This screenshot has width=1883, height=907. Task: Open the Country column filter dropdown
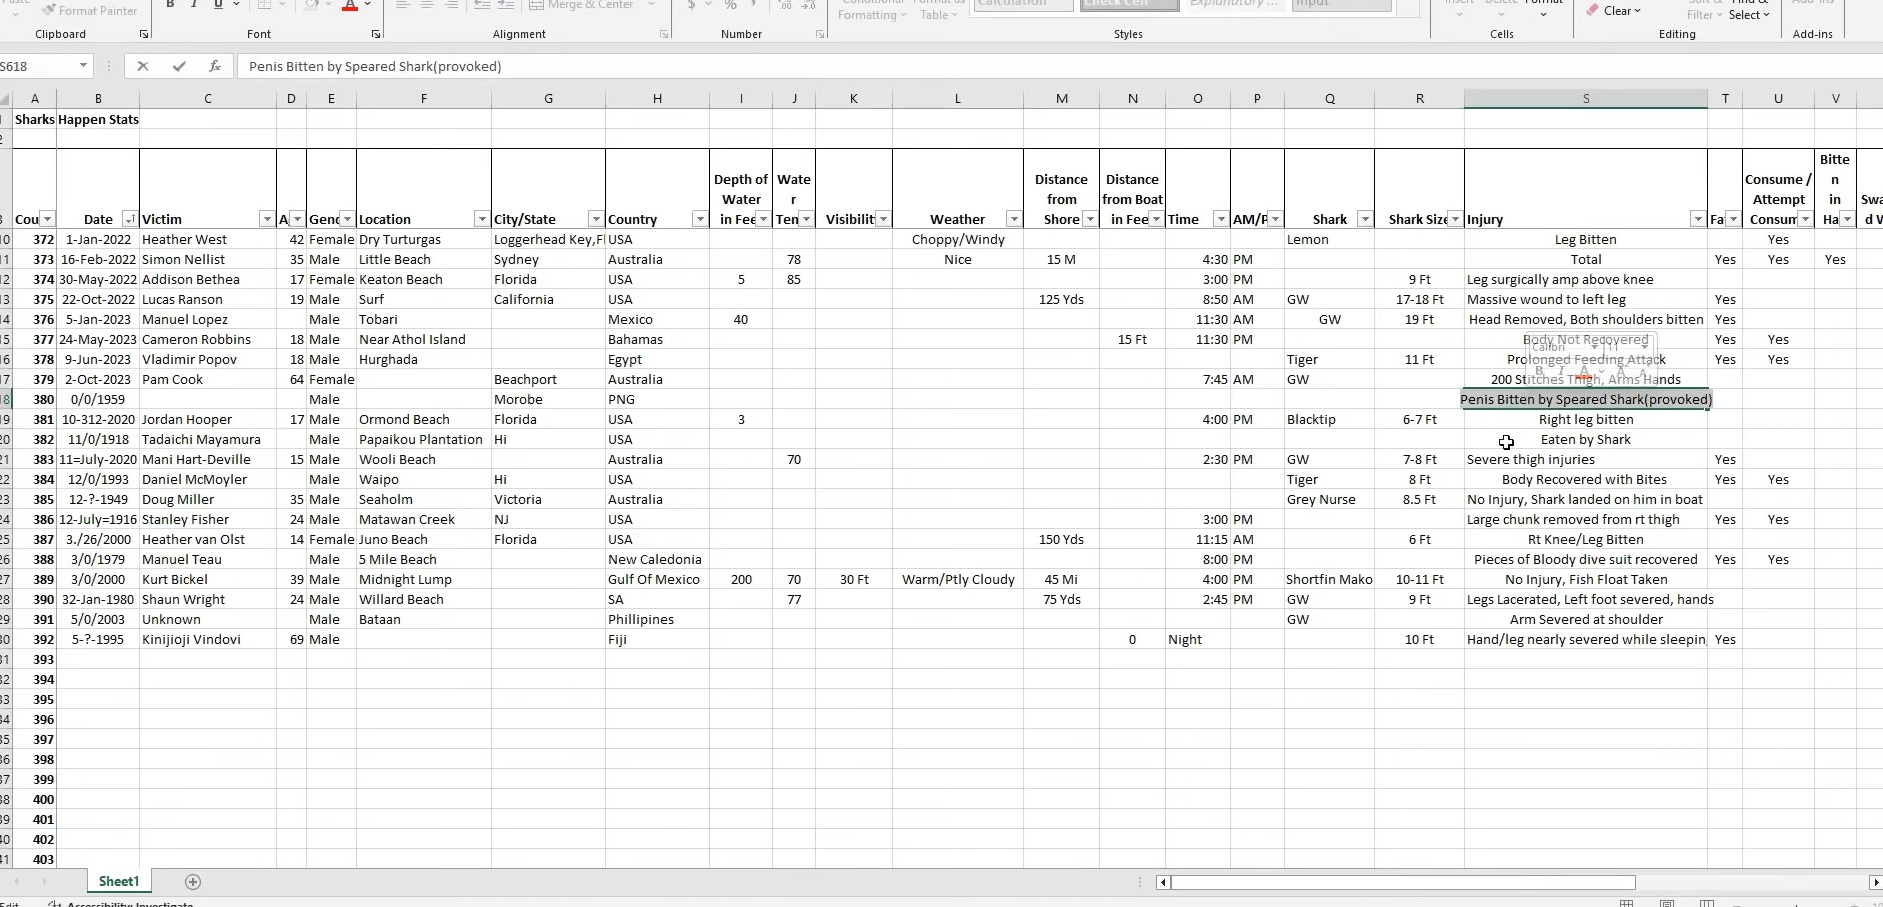pos(699,219)
